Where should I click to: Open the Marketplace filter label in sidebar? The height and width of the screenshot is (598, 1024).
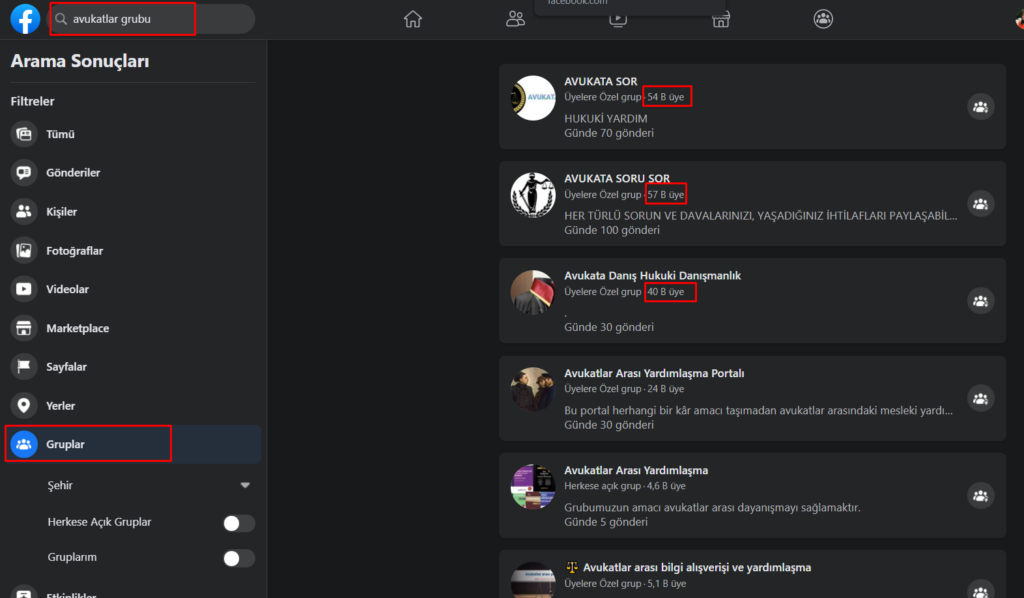[78, 328]
